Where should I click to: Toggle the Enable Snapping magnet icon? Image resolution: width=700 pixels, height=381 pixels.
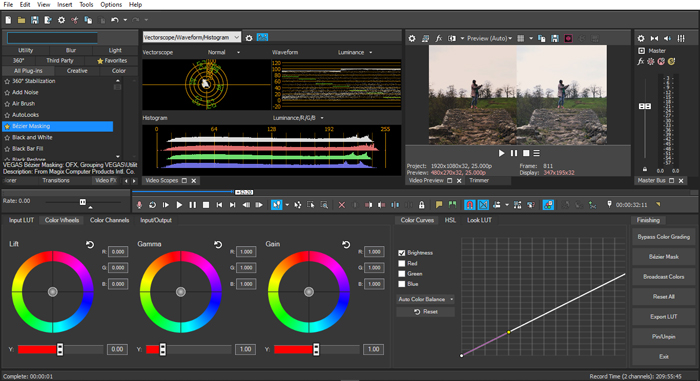click(x=470, y=205)
